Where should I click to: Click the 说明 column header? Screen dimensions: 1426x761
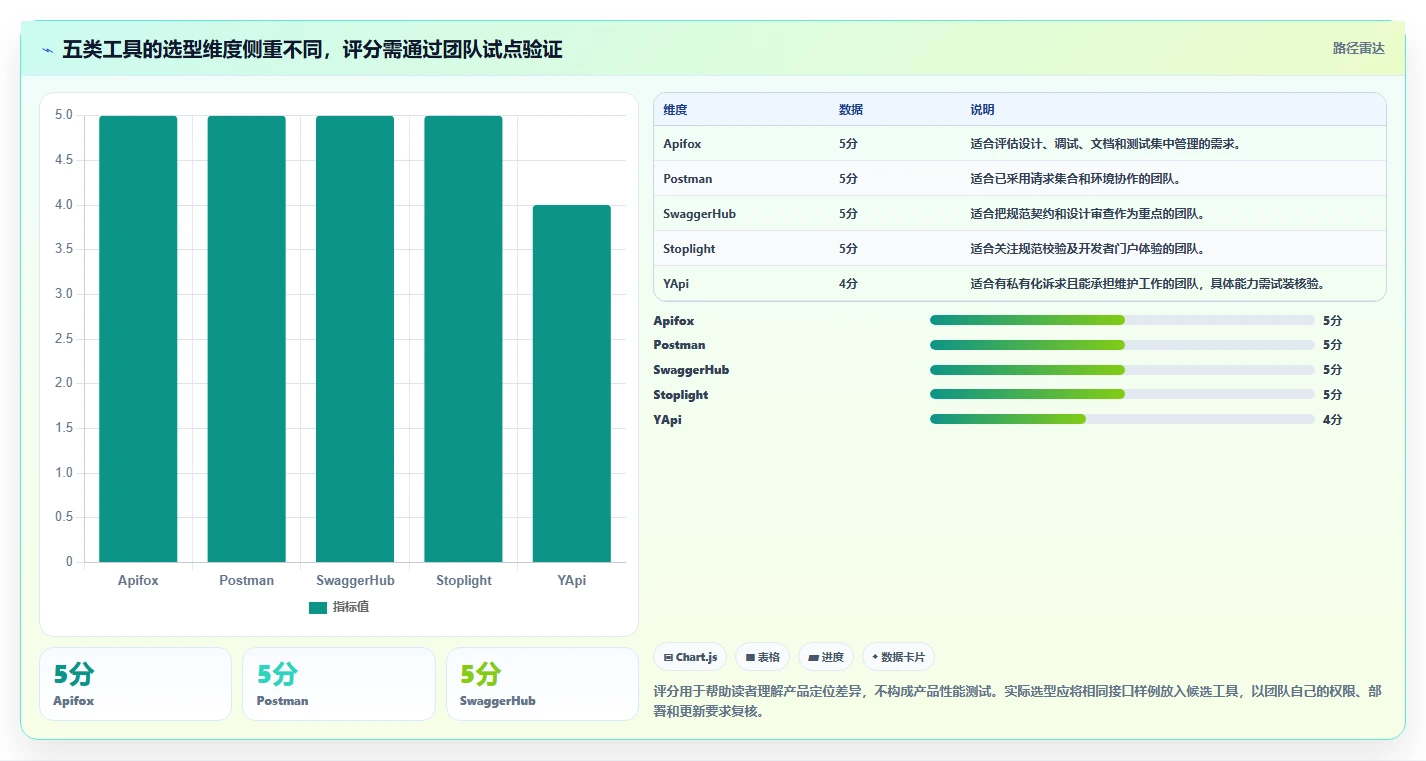(x=982, y=110)
